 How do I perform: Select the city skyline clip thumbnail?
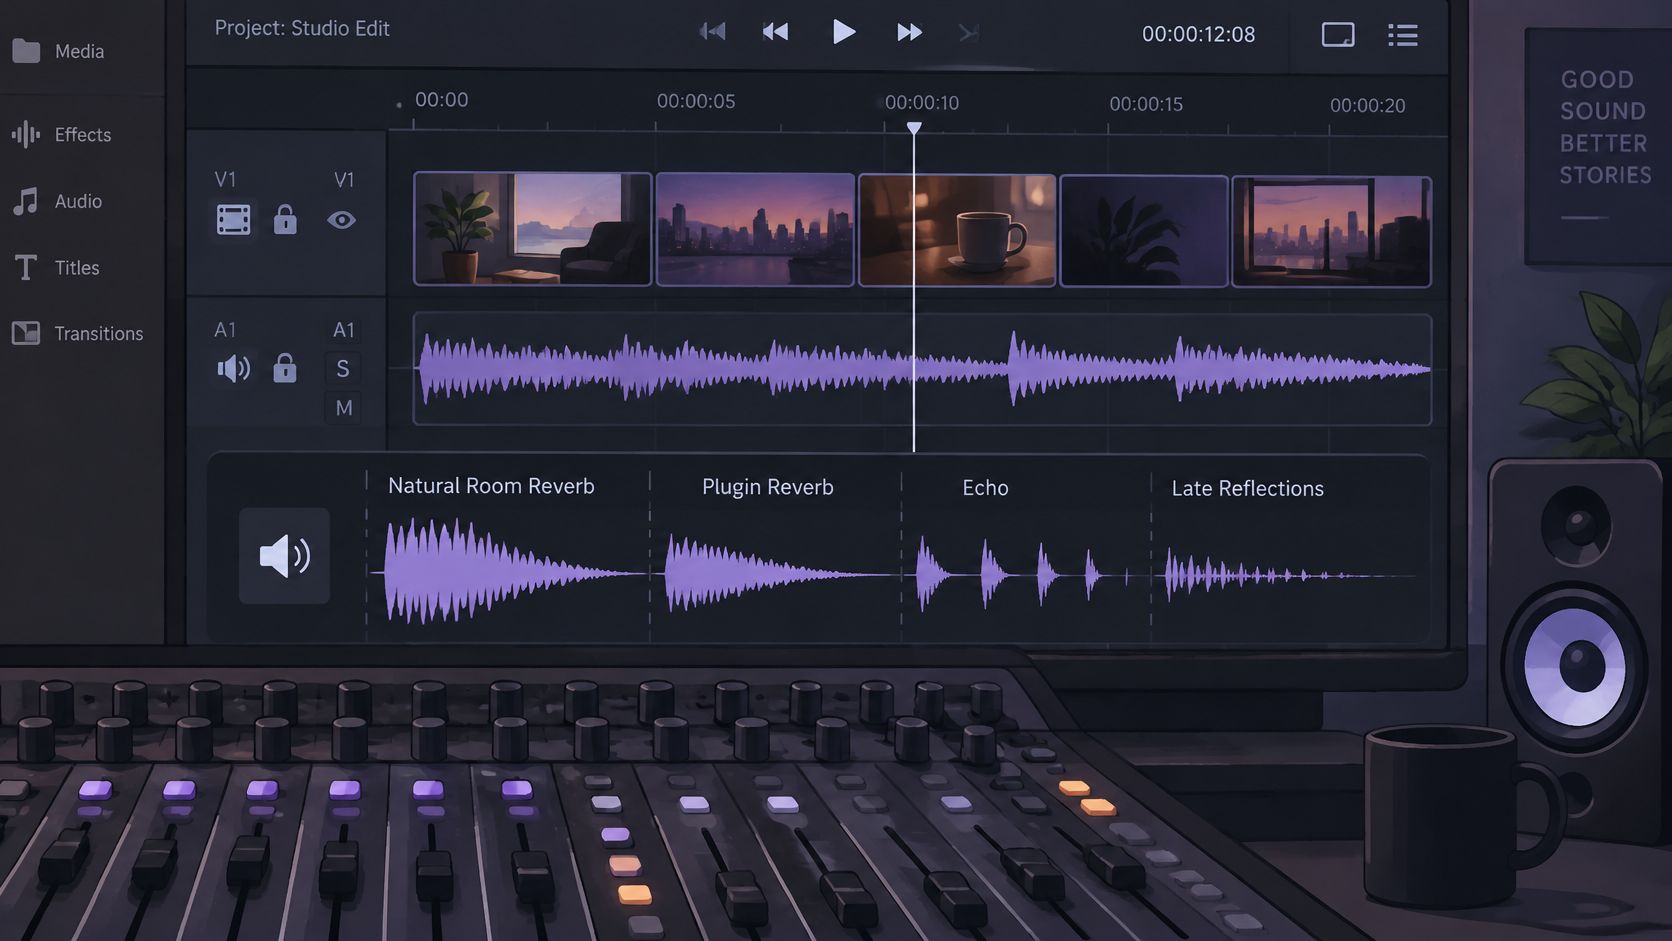(x=755, y=230)
